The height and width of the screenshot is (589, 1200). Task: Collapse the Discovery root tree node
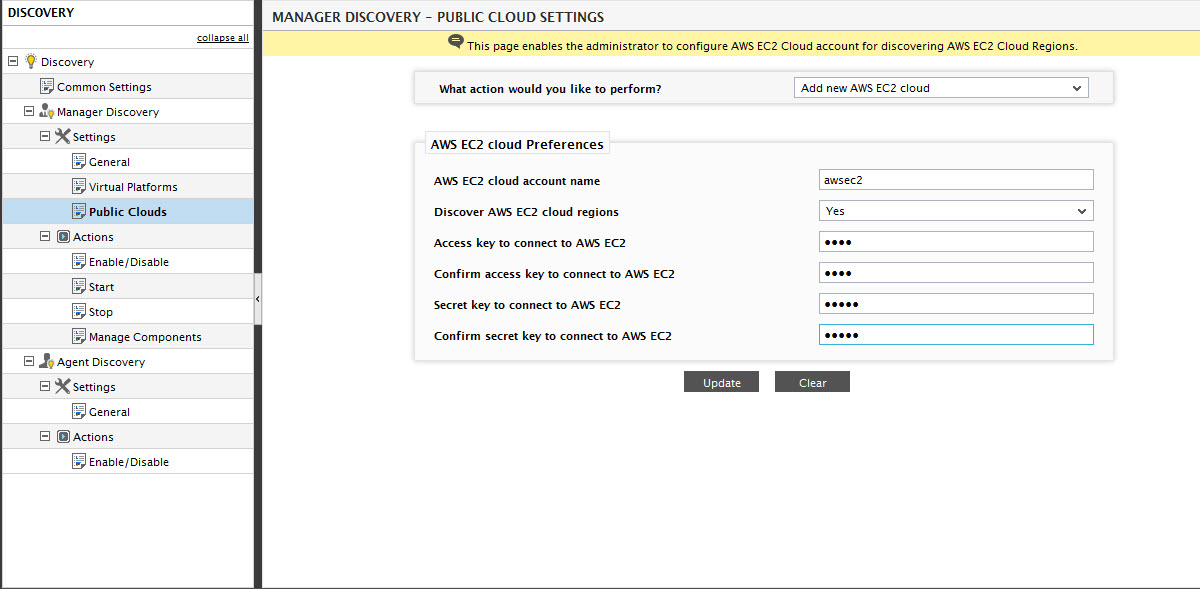13,61
